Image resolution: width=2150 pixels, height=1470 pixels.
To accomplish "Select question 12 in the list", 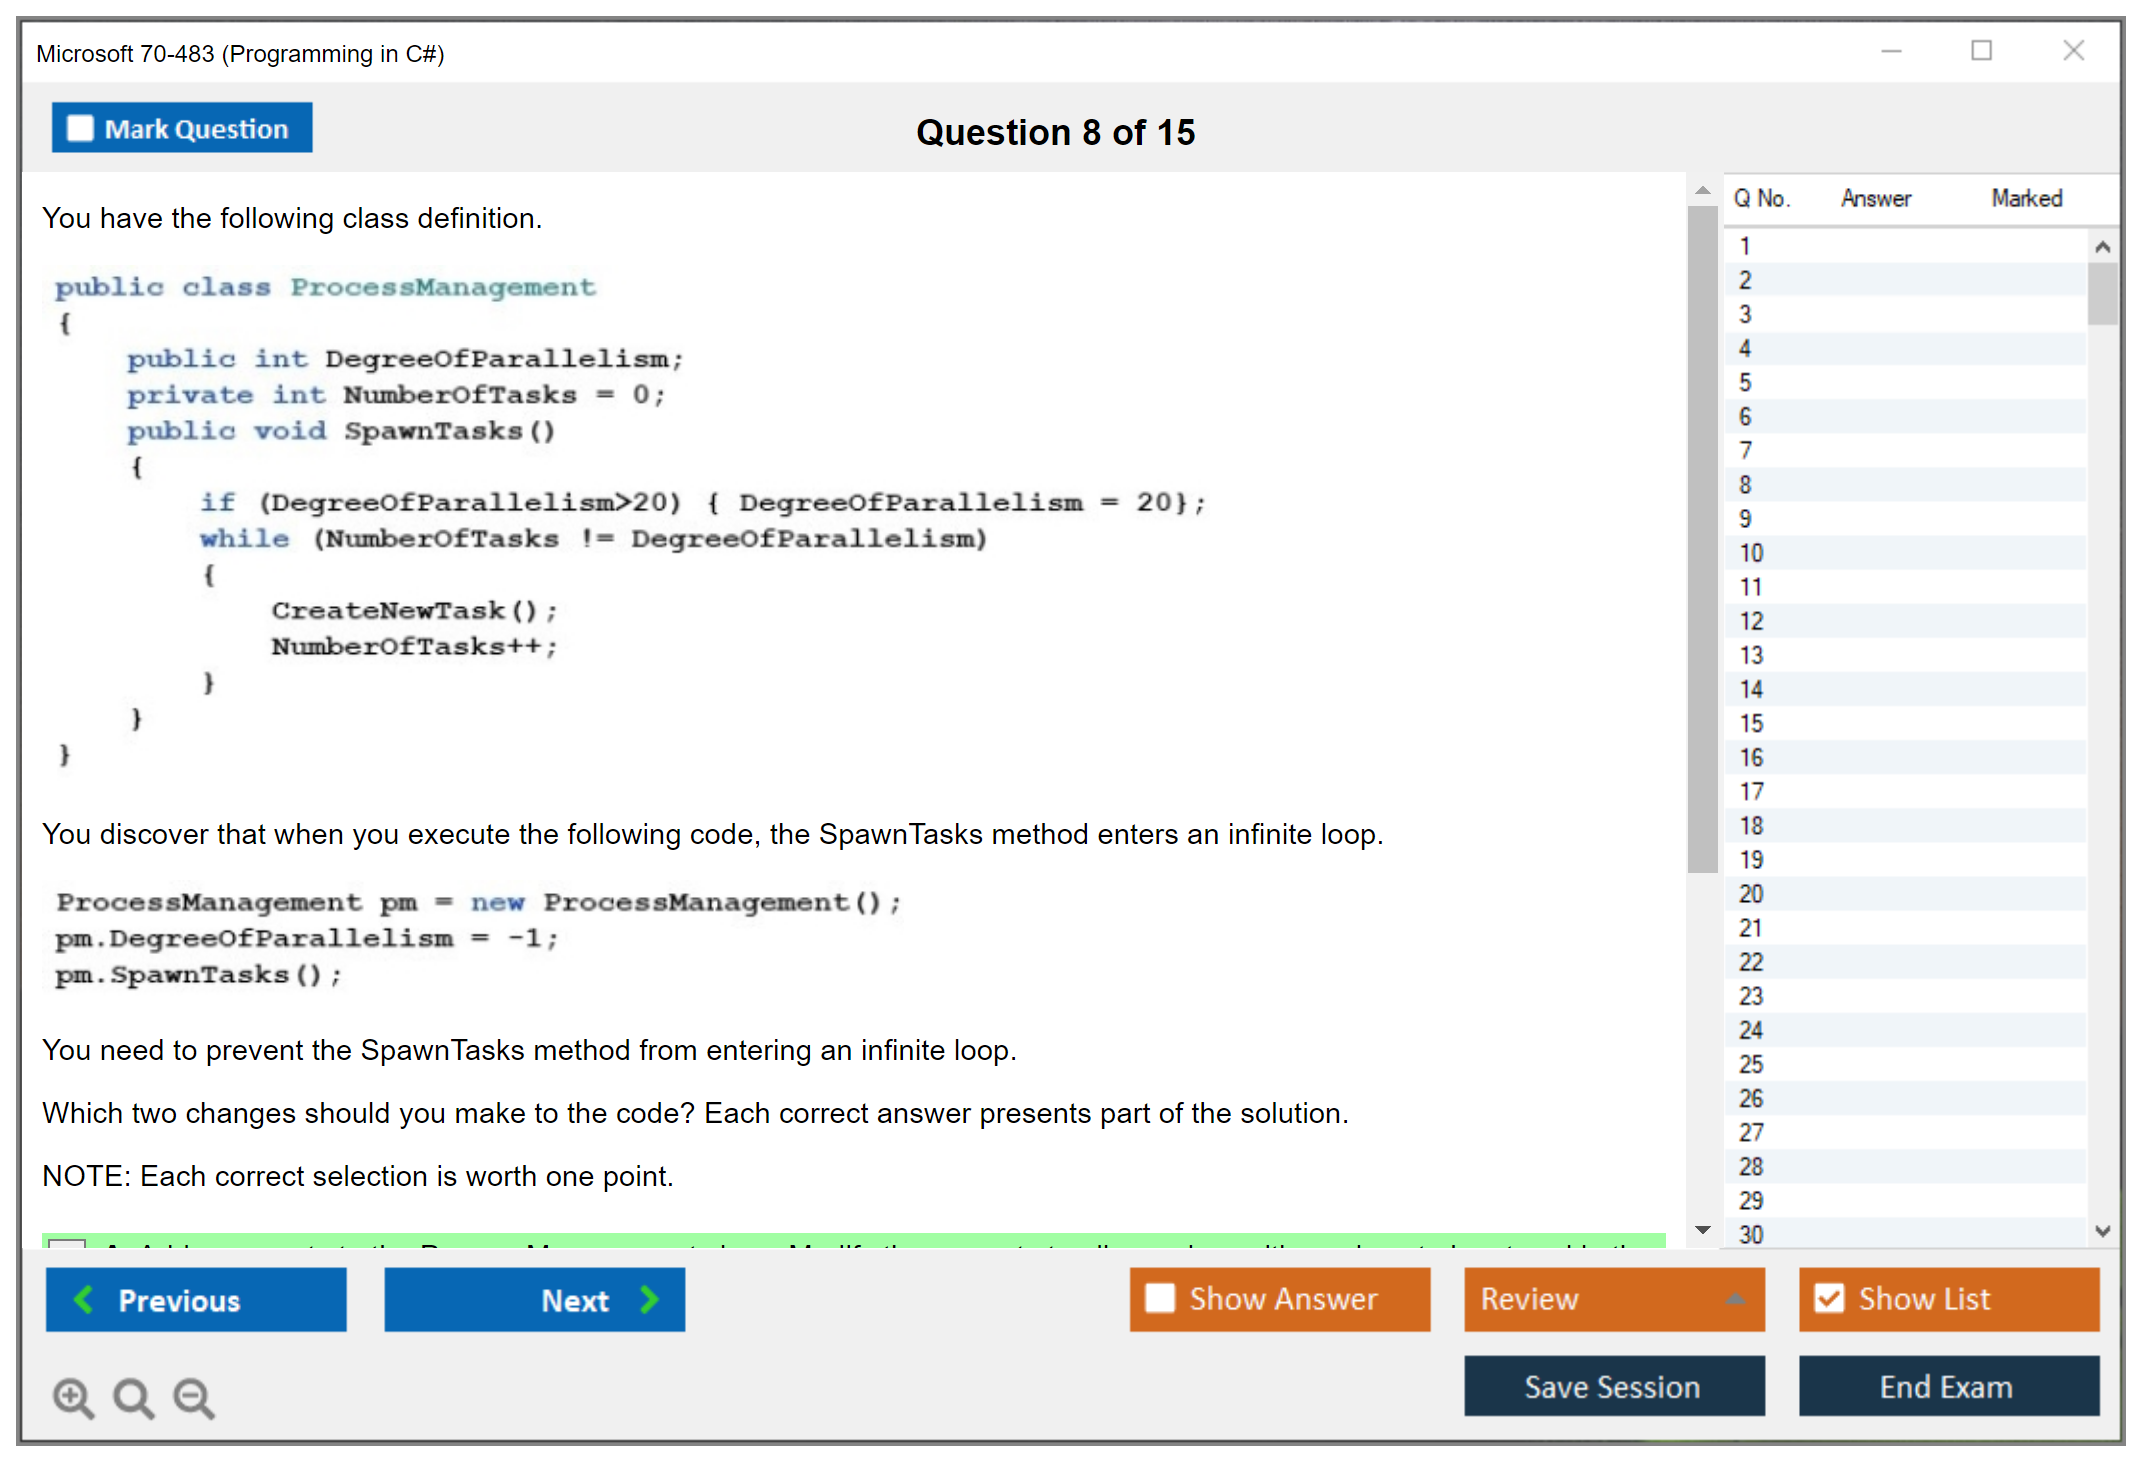I will coord(1752,621).
